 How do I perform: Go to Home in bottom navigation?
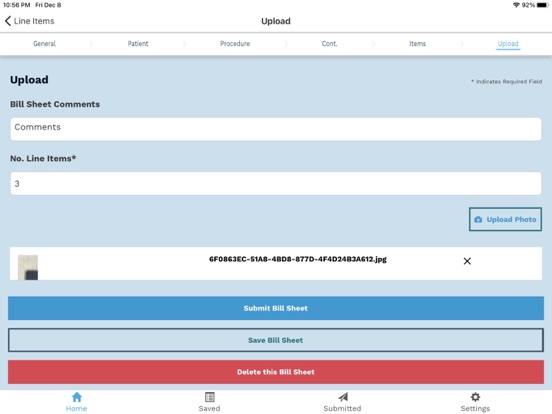click(76, 402)
